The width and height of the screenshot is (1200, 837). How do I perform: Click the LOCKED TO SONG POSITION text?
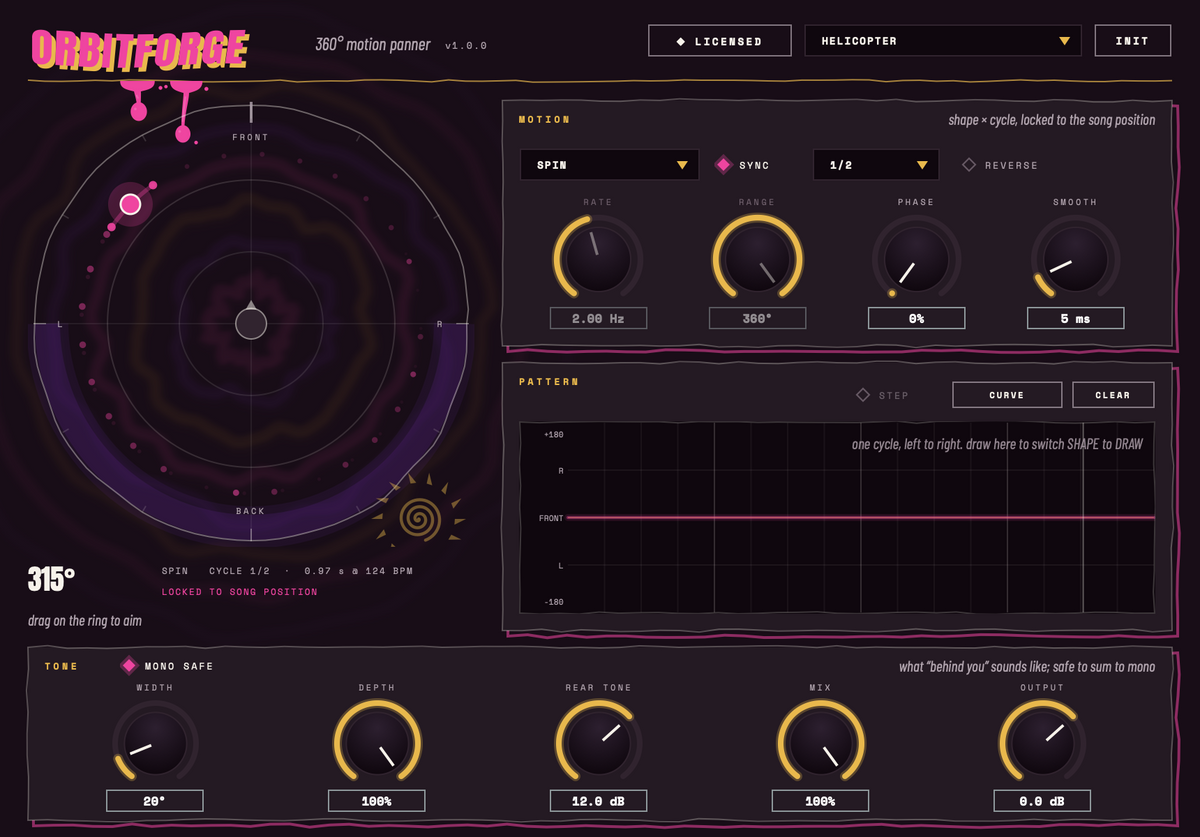tap(240, 592)
